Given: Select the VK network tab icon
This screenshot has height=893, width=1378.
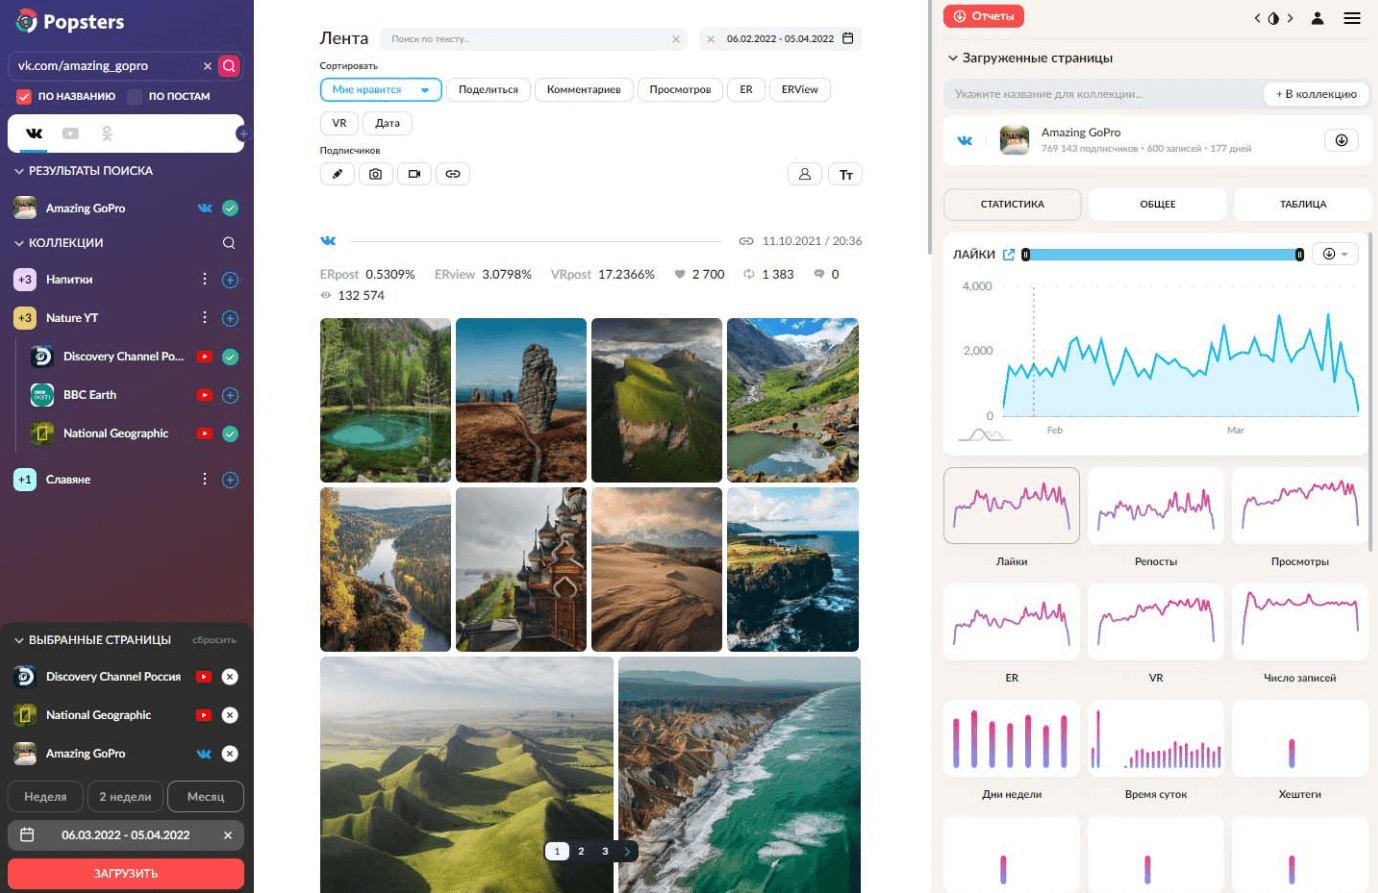Looking at the screenshot, I should 34,133.
